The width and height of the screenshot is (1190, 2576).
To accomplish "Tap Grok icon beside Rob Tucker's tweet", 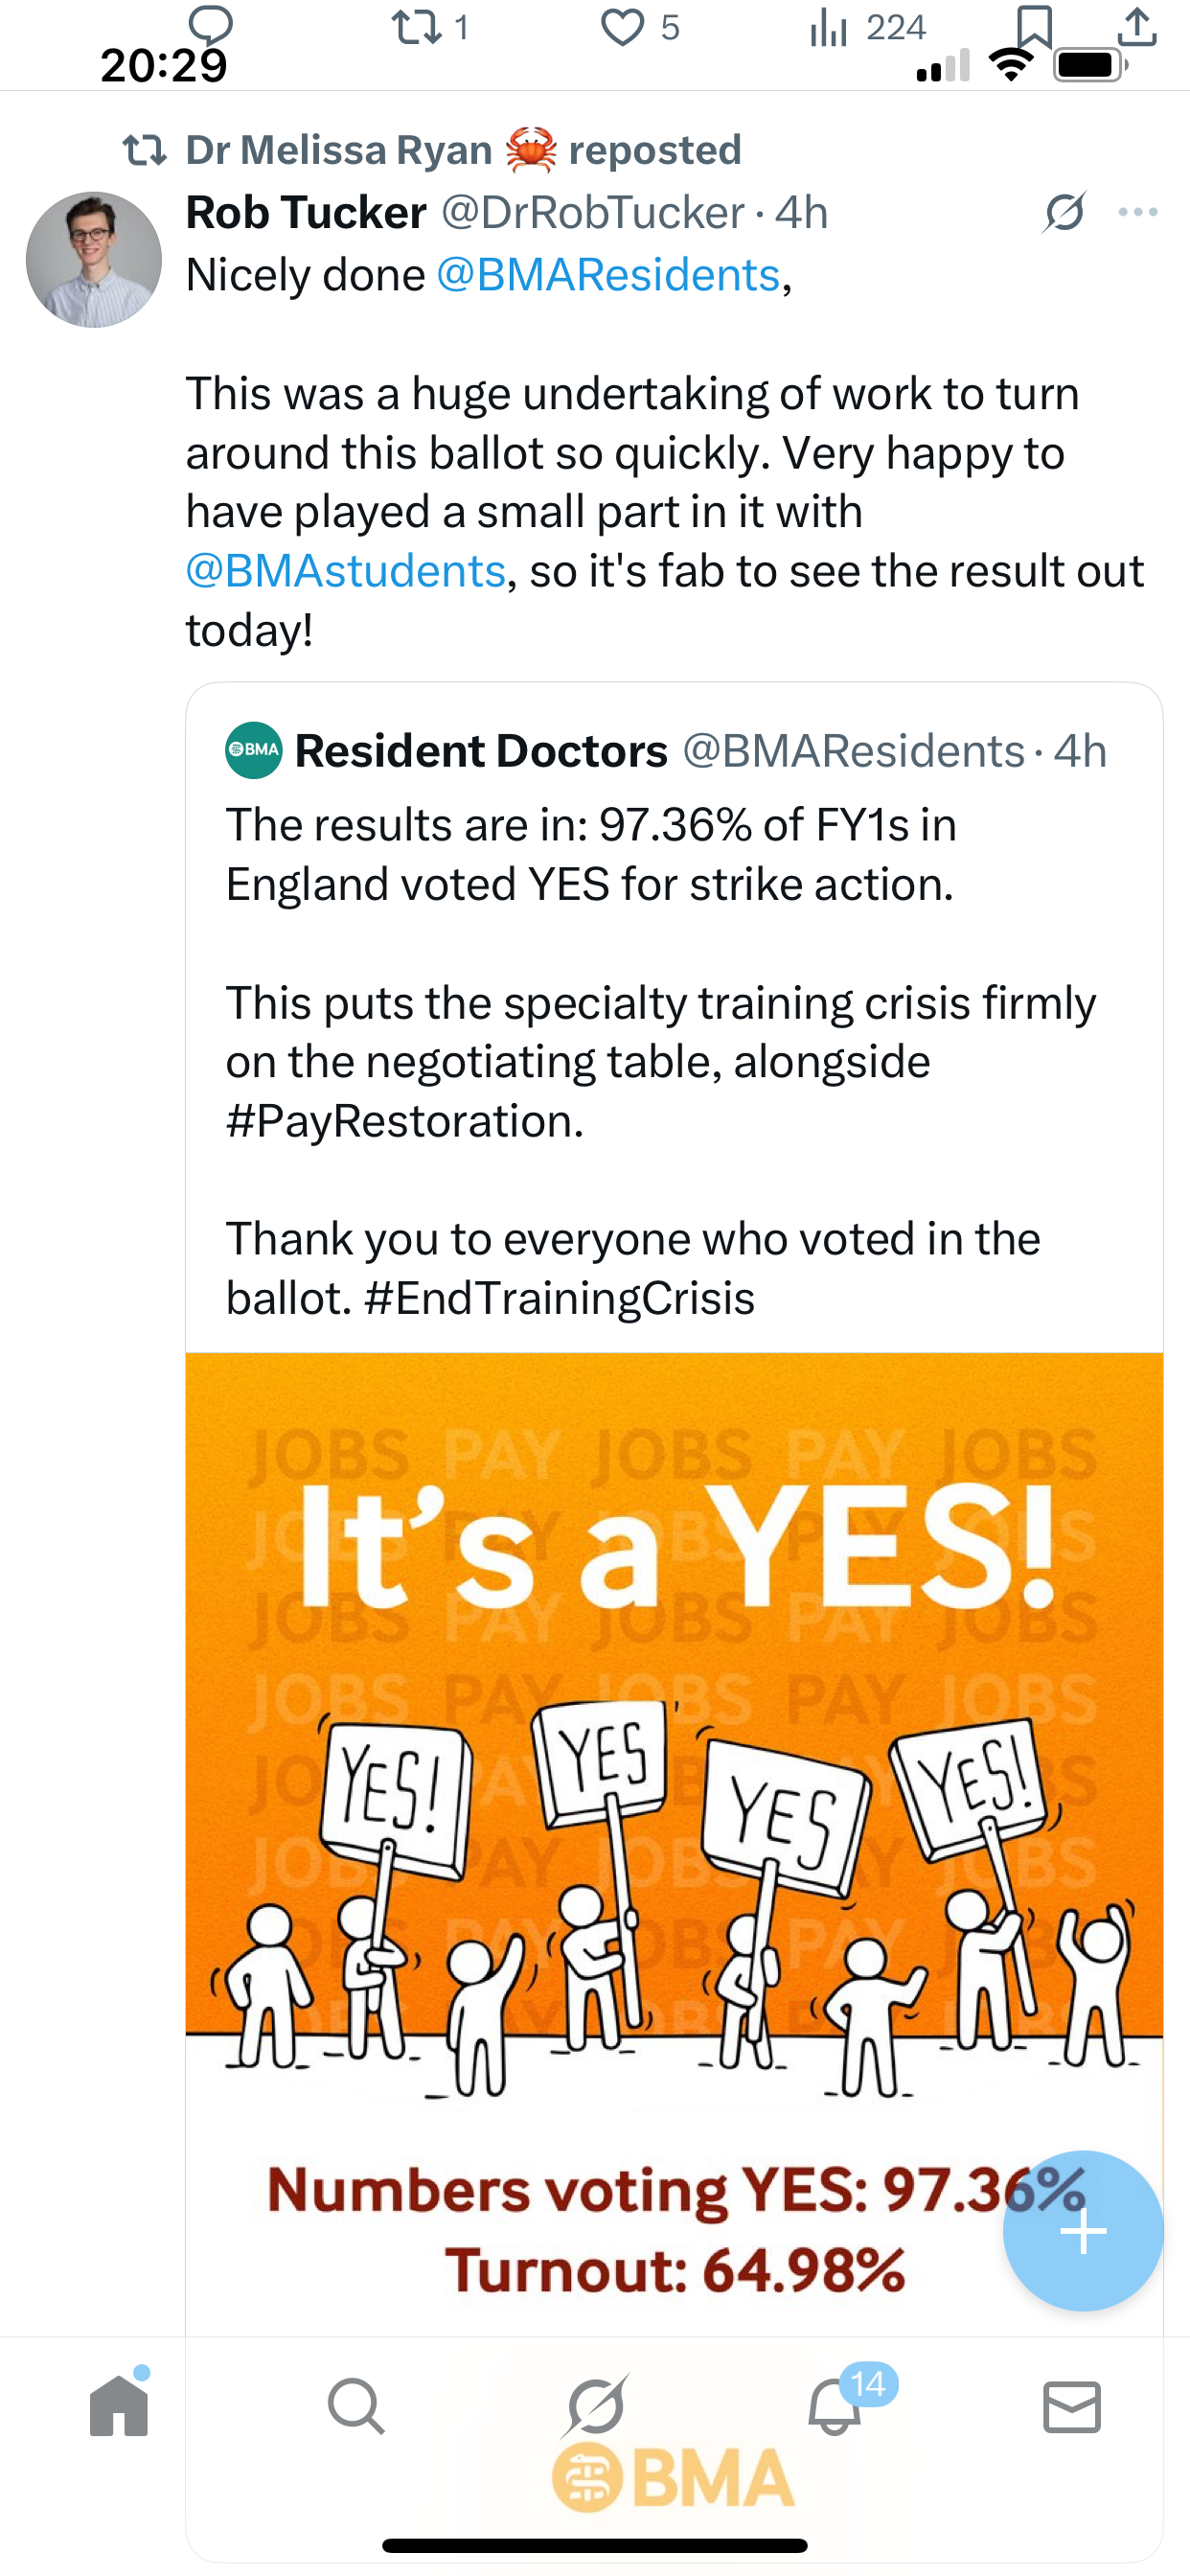I will point(1064,212).
